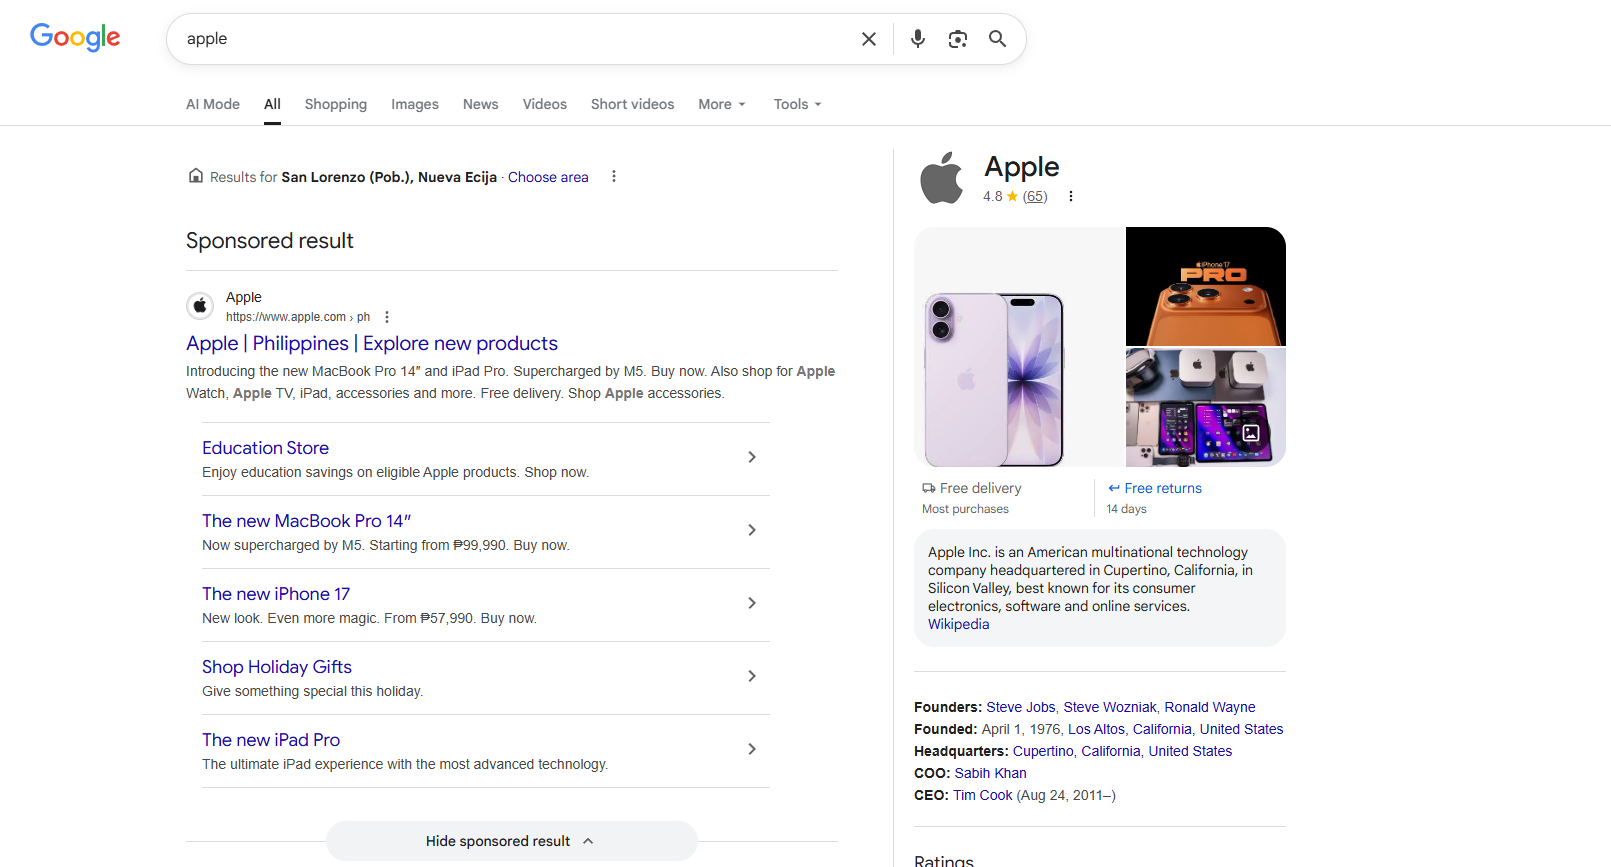Open search by image camera icon
1611x867 pixels.
point(957,39)
